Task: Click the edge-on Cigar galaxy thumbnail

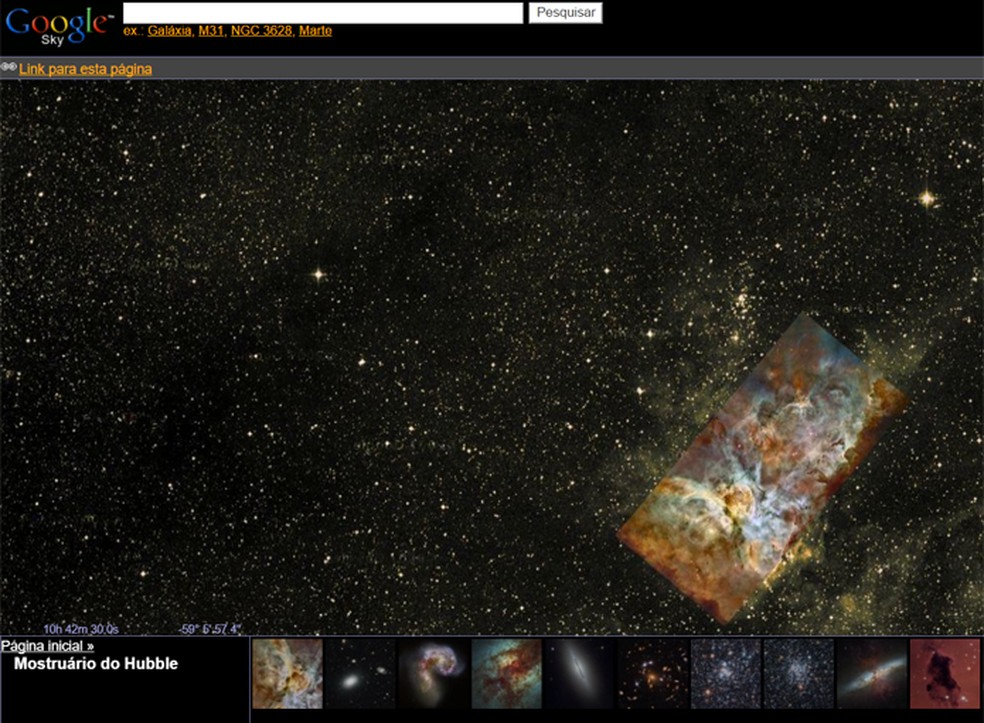Action: [874, 674]
